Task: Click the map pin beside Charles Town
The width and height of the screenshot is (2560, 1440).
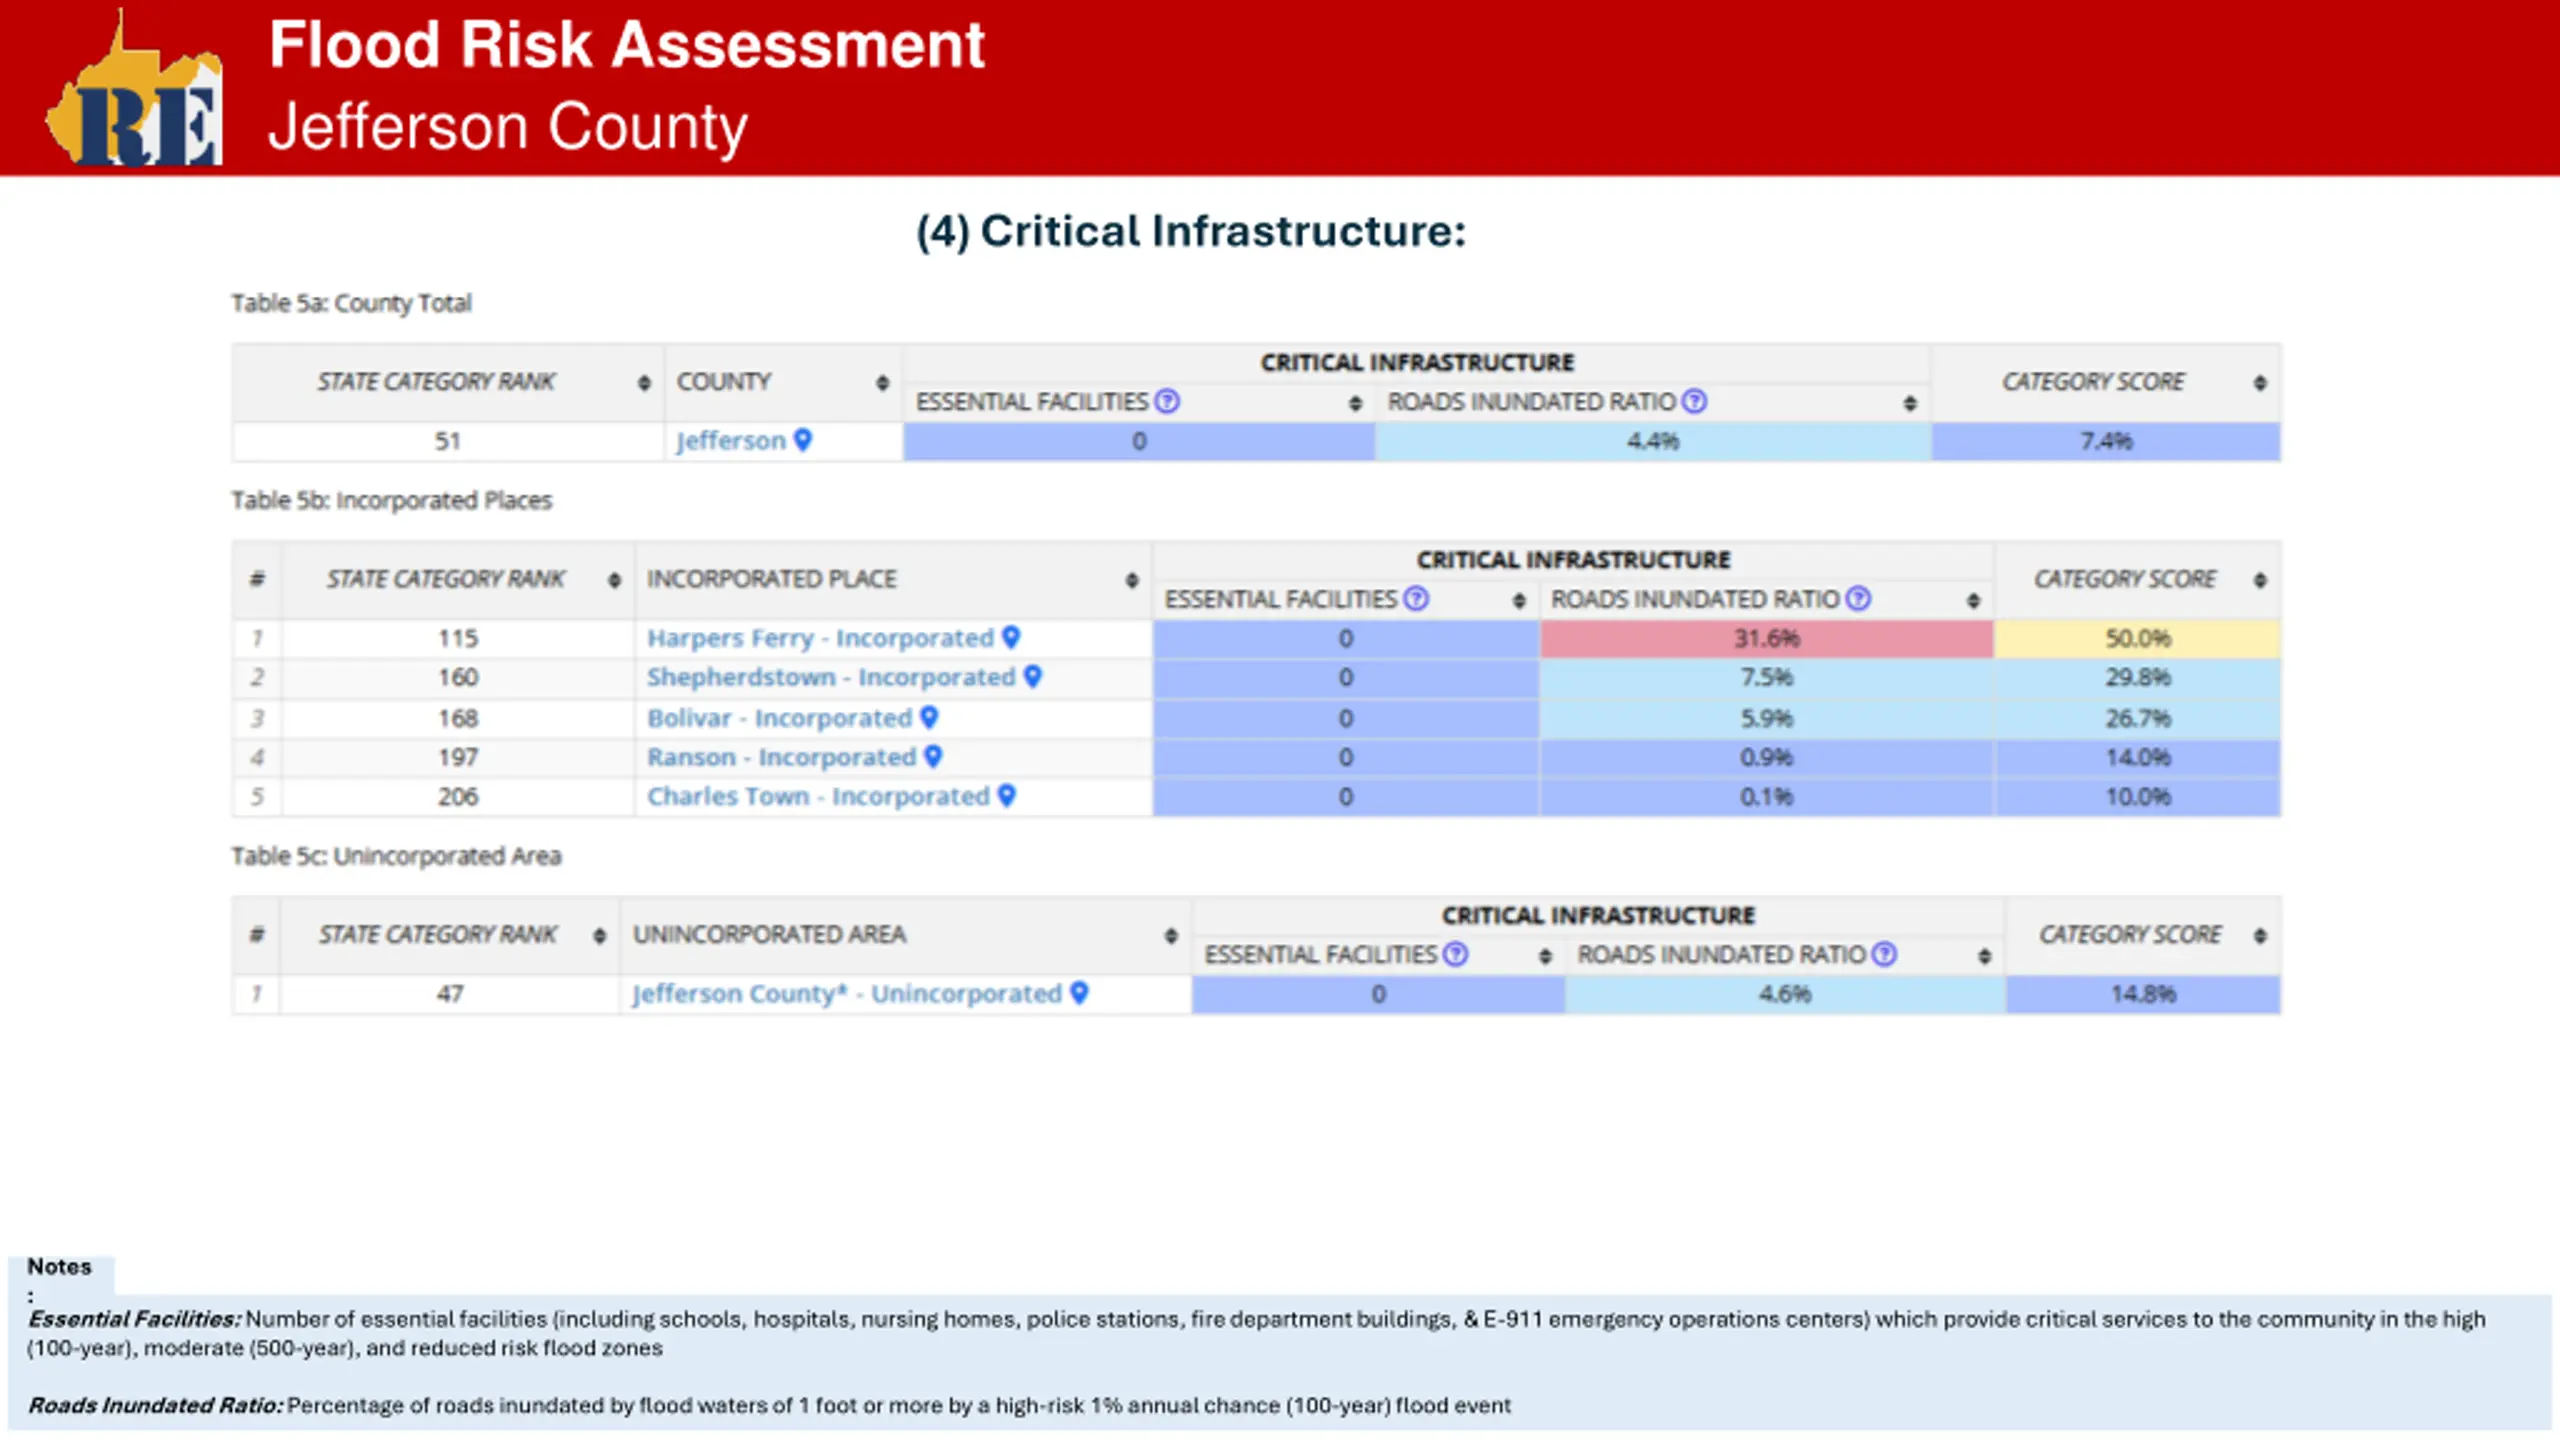Action: click(1007, 796)
